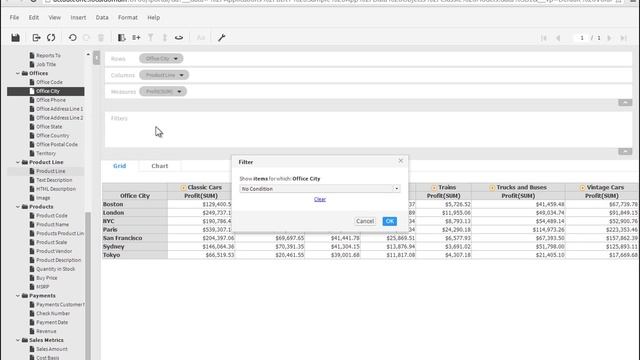Collapse the Filters panel with its arrow button
This screenshot has width=640, height=360.
click(x=625, y=151)
